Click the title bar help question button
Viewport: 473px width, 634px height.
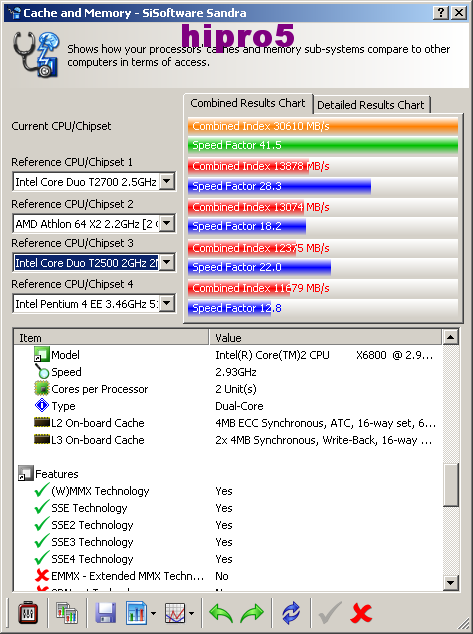click(x=440, y=13)
